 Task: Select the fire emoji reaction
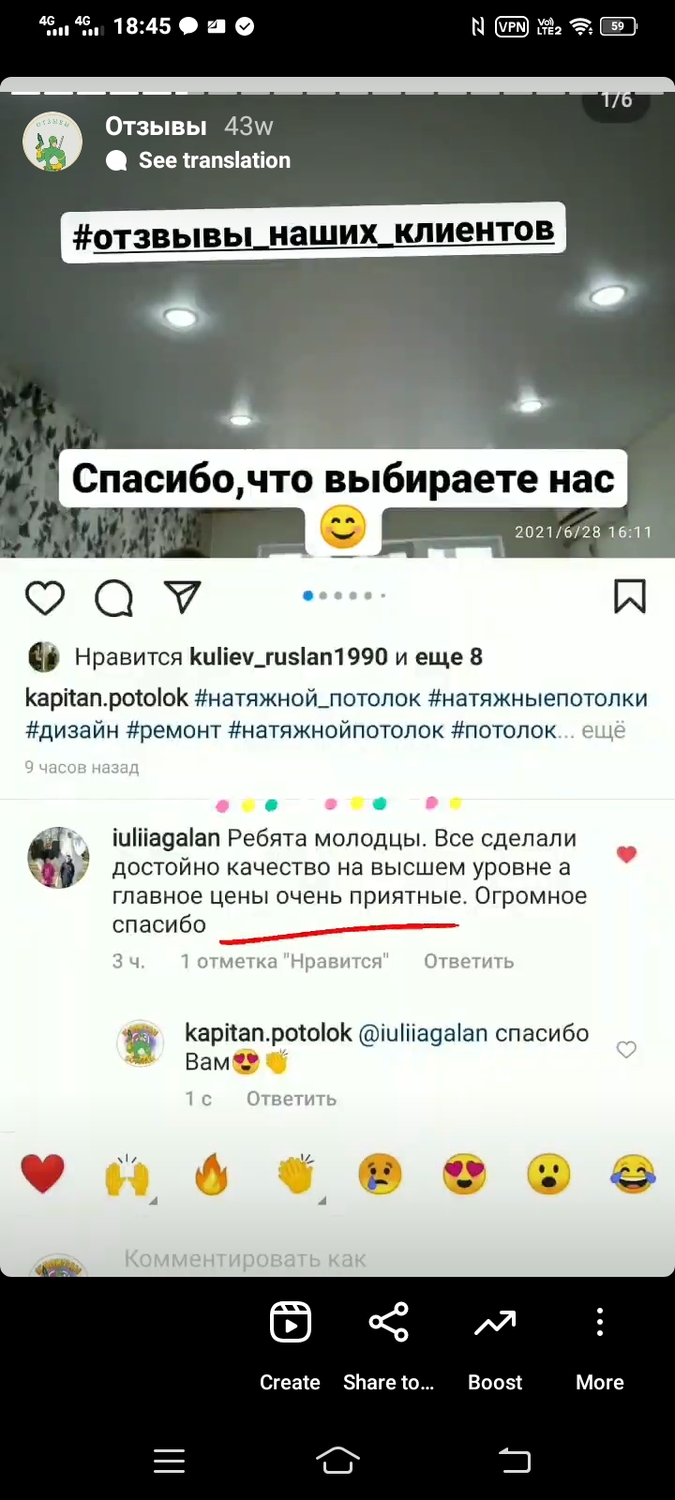[x=212, y=1174]
